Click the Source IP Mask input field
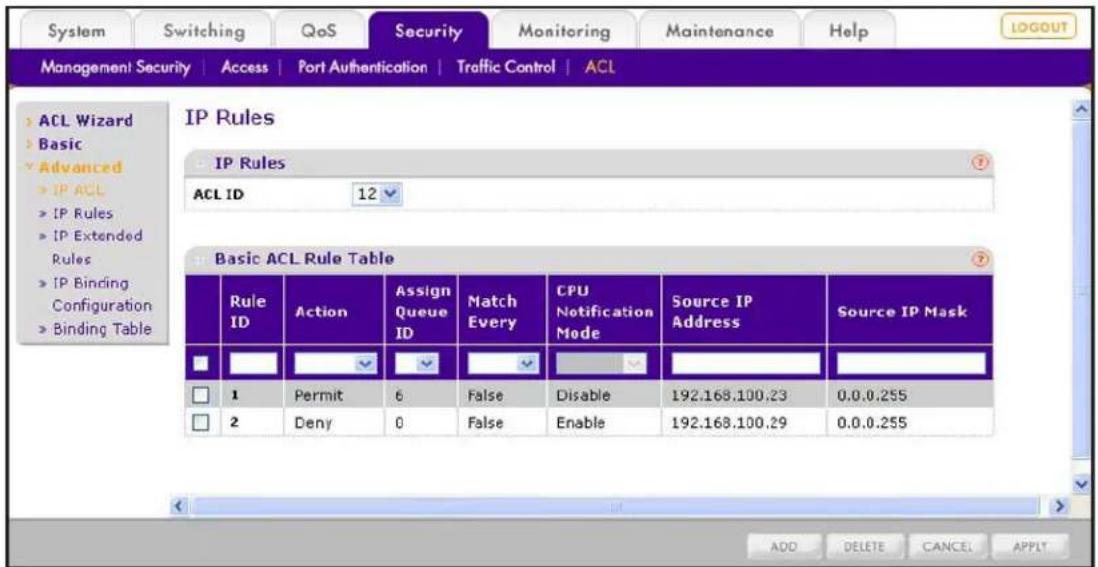The height and width of the screenshot is (567, 1098). pyautogui.click(x=911, y=363)
